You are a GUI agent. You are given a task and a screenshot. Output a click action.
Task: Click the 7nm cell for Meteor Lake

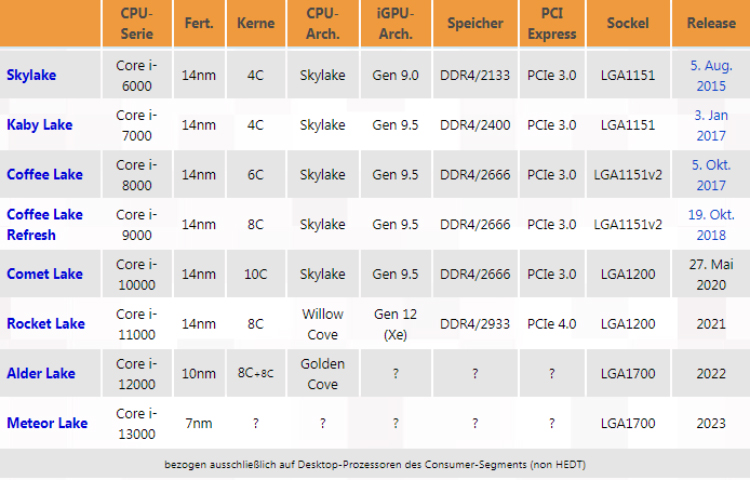[x=199, y=423]
